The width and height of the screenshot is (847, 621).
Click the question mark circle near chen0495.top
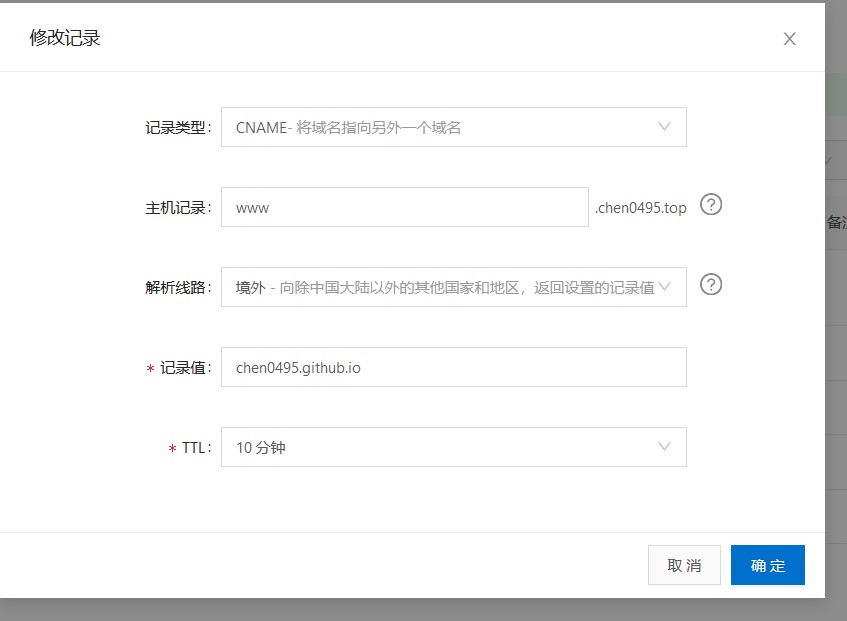[x=711, y=204]
